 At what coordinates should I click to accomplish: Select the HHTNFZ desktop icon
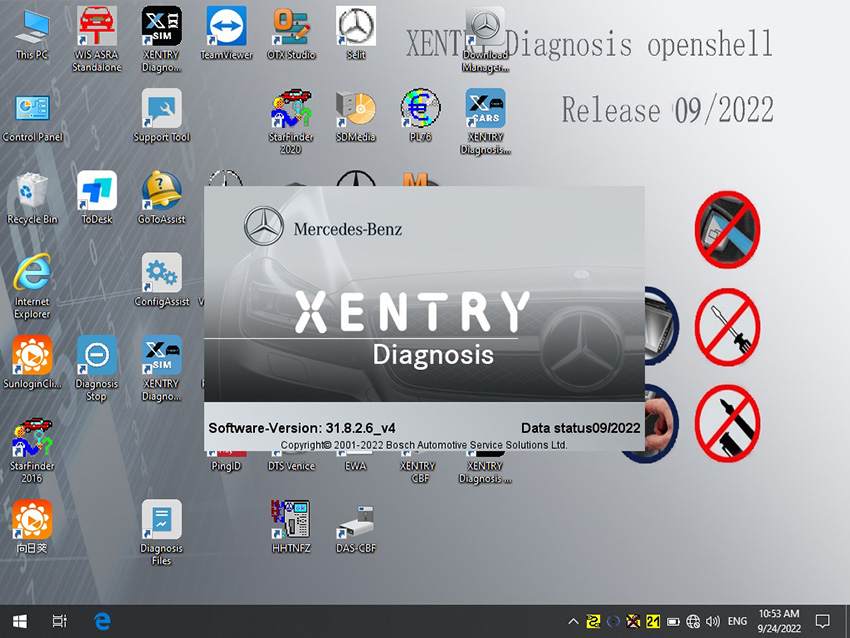coord(291,527)
